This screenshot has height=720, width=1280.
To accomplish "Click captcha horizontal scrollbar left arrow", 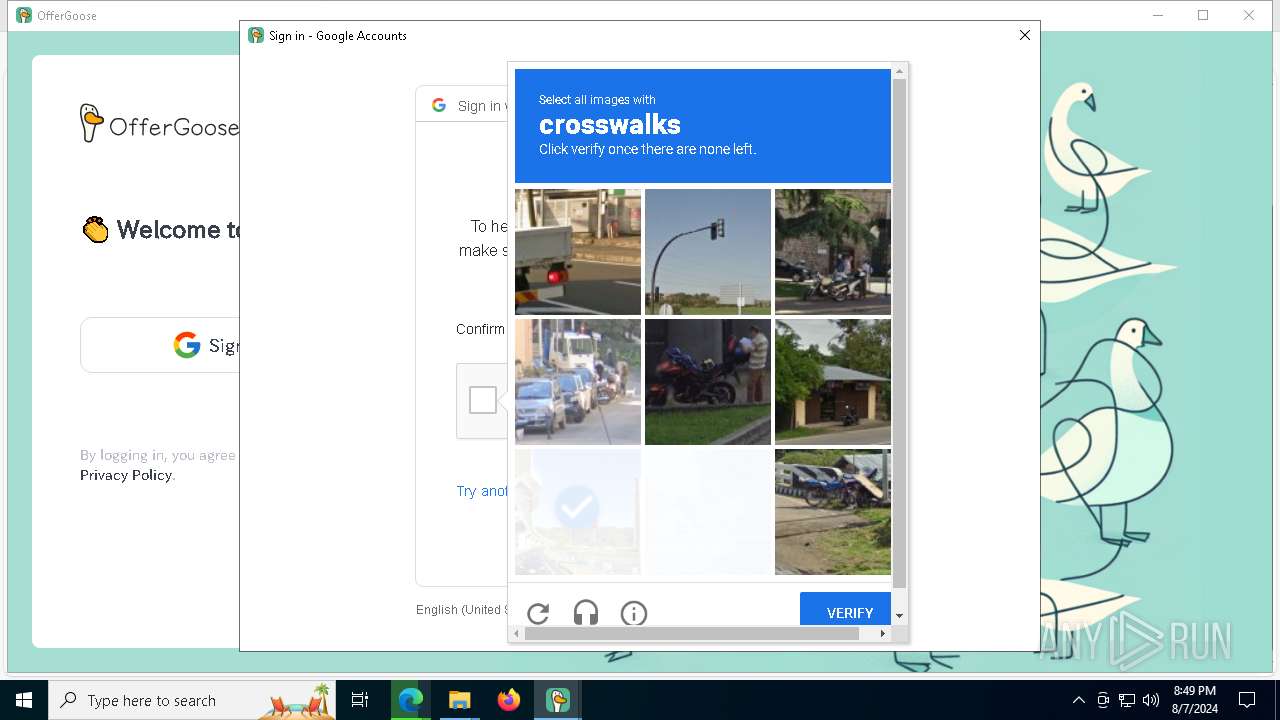I will (x=516, y=634).
